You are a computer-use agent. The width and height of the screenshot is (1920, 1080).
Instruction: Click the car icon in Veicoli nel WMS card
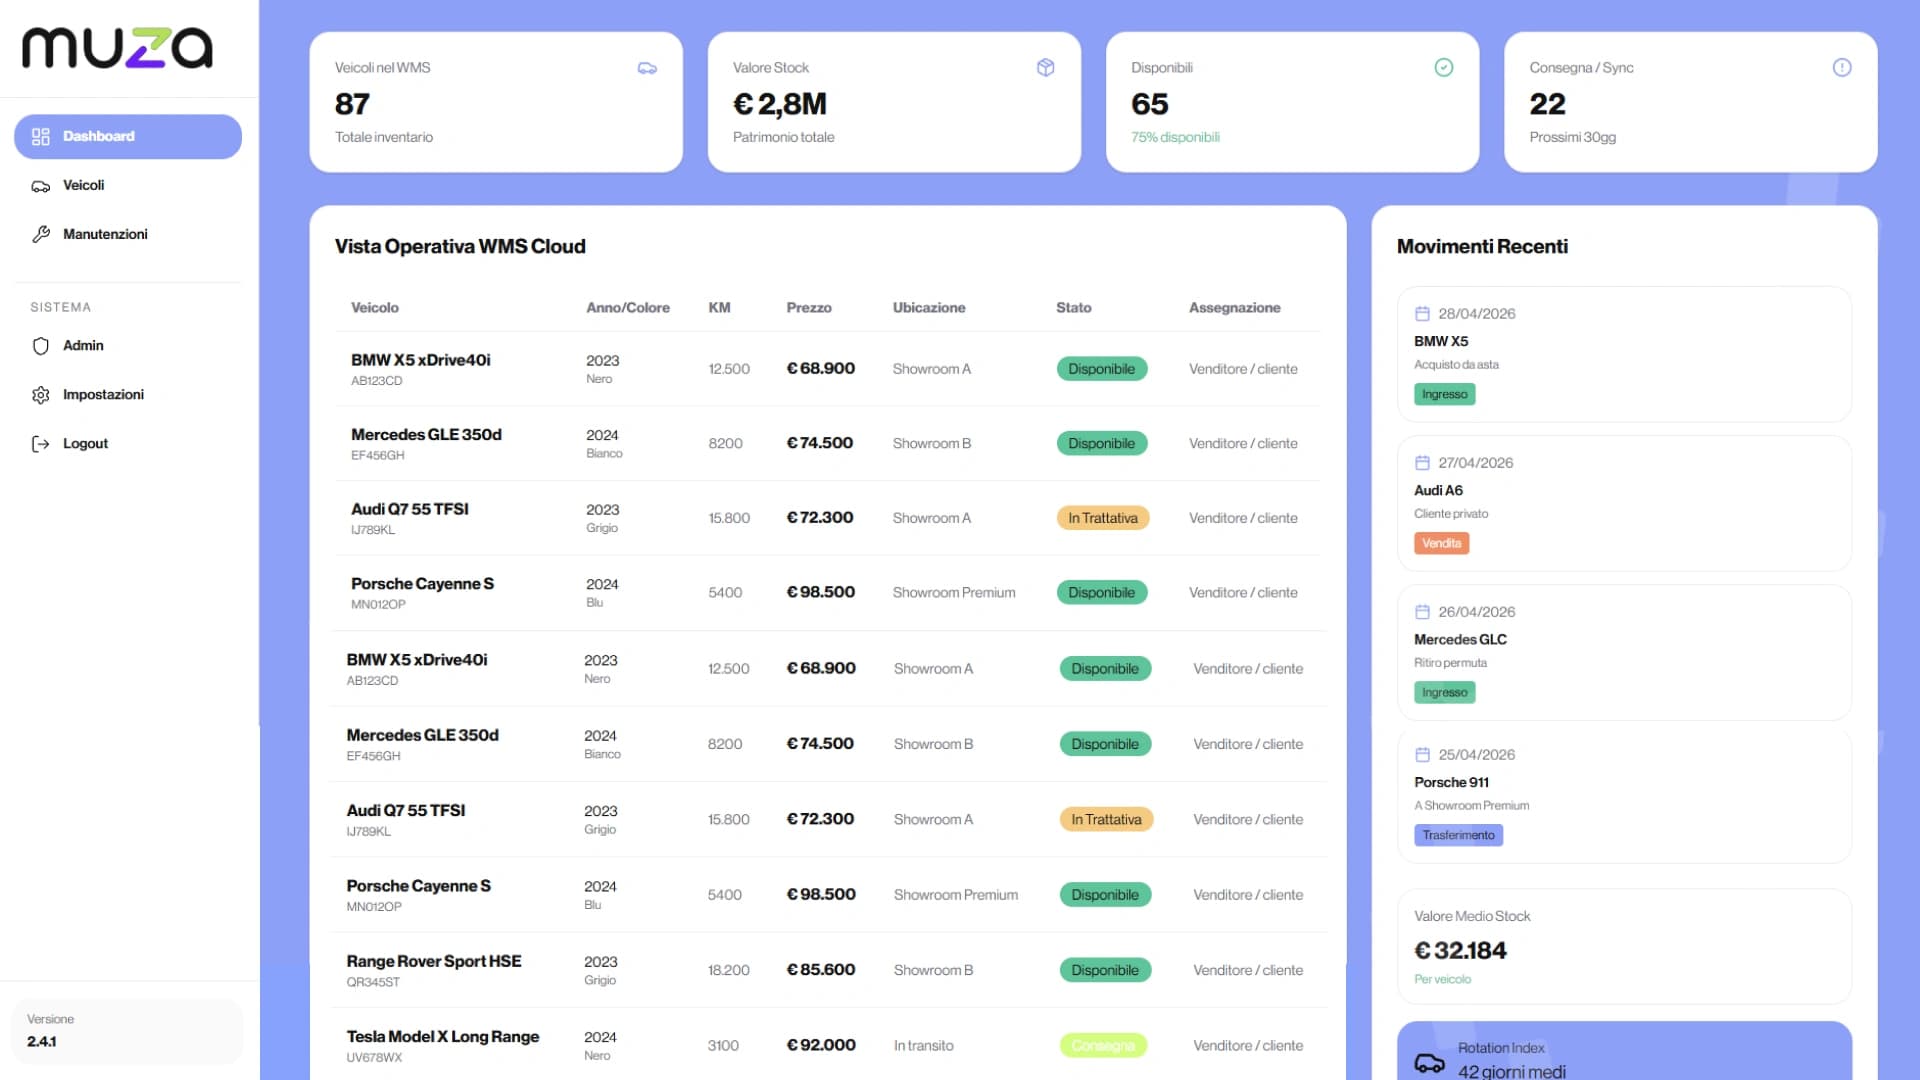647,68
